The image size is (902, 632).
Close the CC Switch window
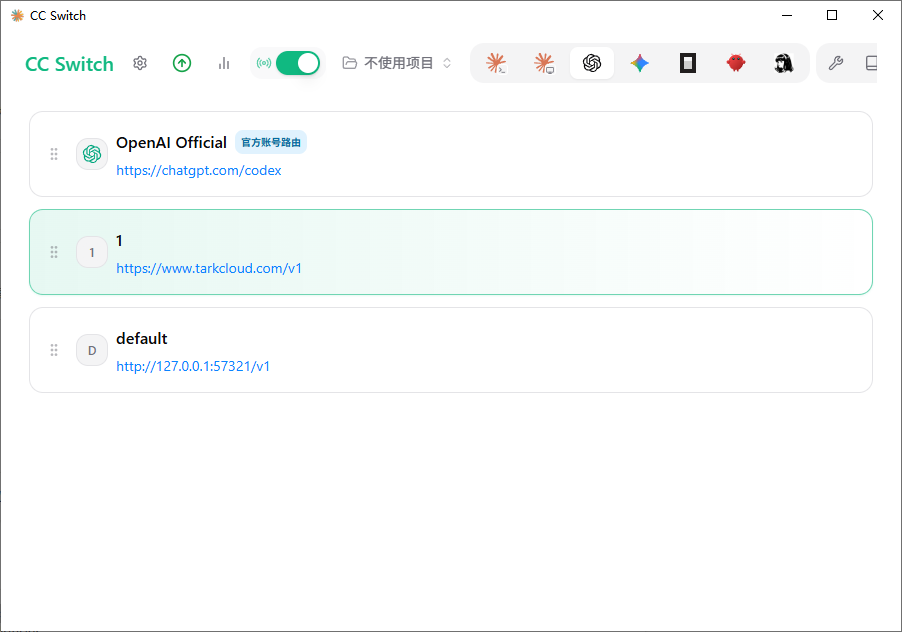(878, 16)
